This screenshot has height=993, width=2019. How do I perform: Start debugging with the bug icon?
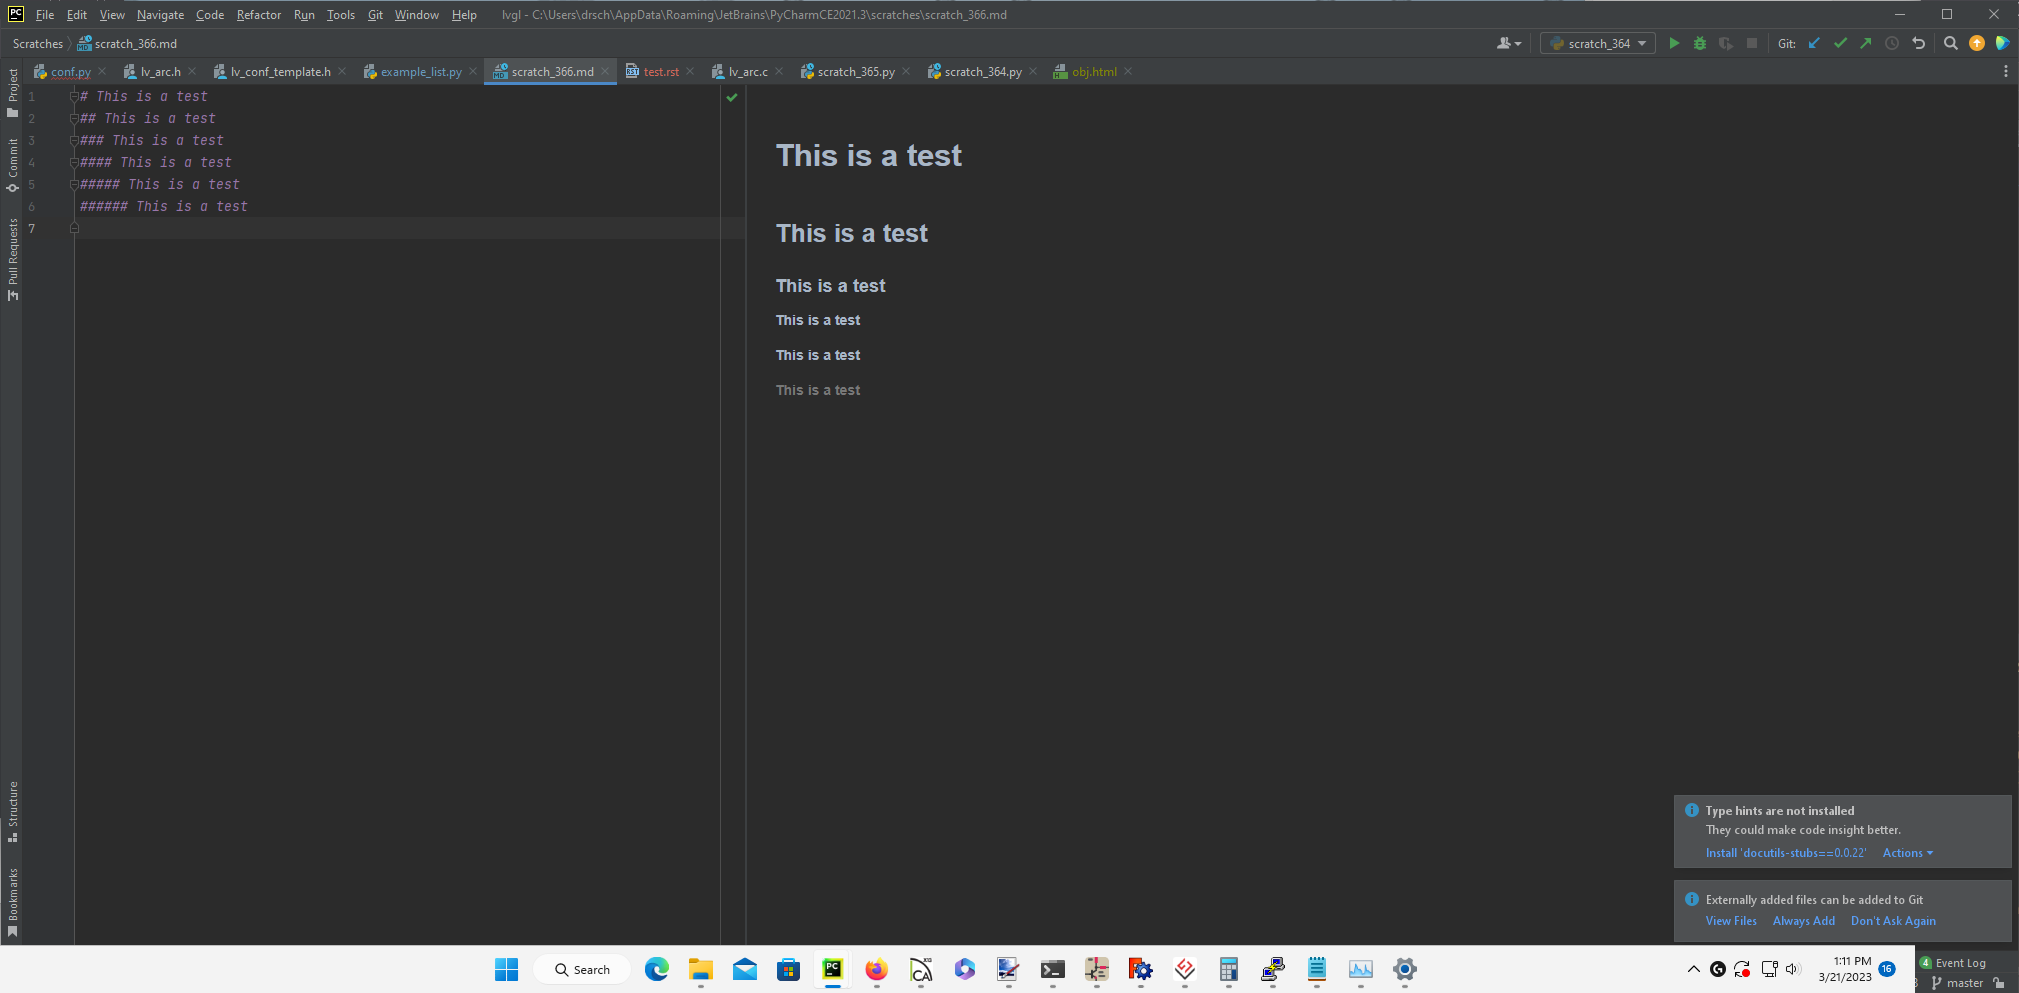[1701, 43]
